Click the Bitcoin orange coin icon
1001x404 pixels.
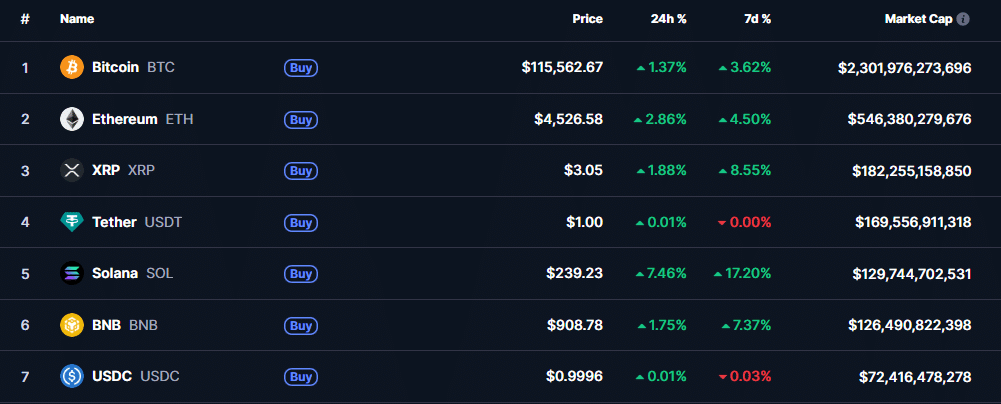coord(72,67)
